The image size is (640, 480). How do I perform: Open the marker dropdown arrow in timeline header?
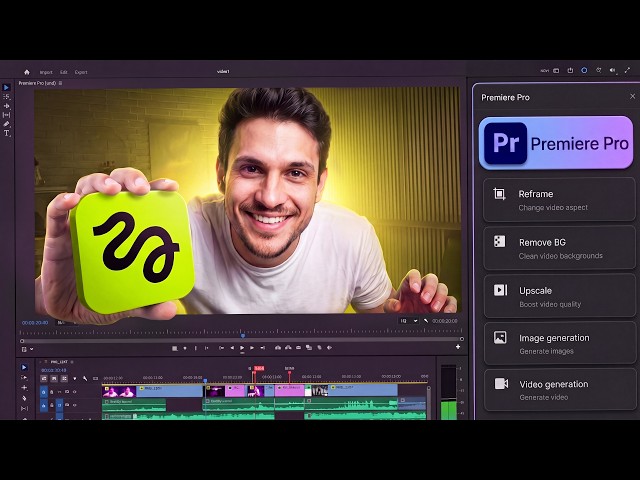[x=75, y=379]
